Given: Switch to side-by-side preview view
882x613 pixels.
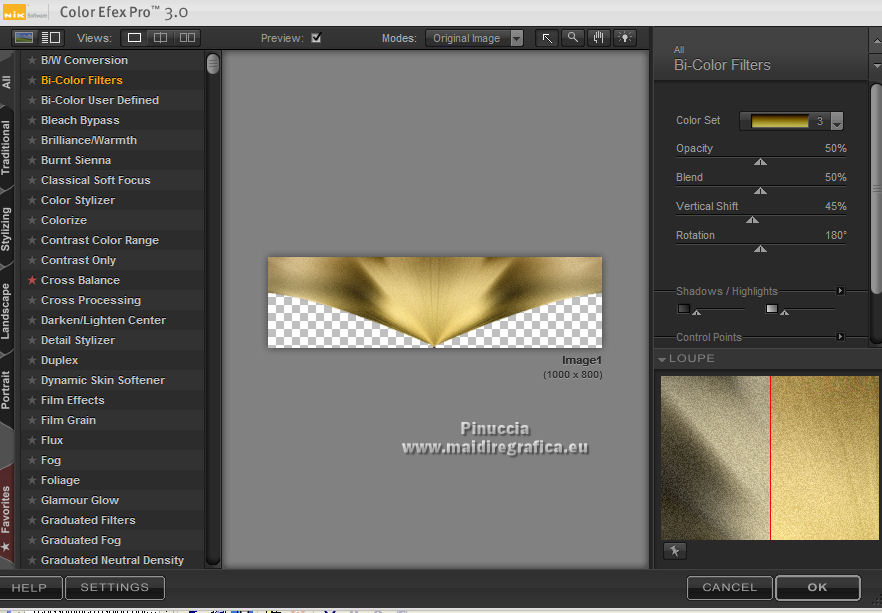Looking at the screenshot, I should point(187,38).
